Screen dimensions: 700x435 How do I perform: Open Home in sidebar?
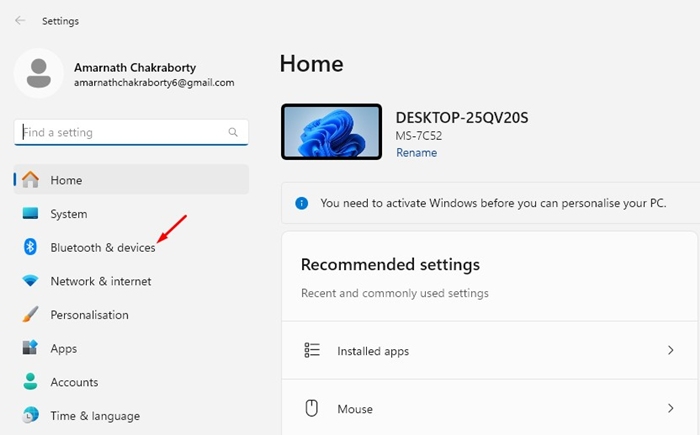pos(131,180)
